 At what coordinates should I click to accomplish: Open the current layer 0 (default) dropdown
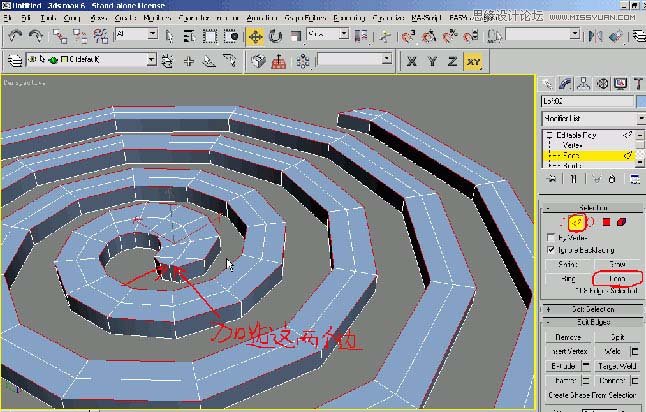coord(91,60)
